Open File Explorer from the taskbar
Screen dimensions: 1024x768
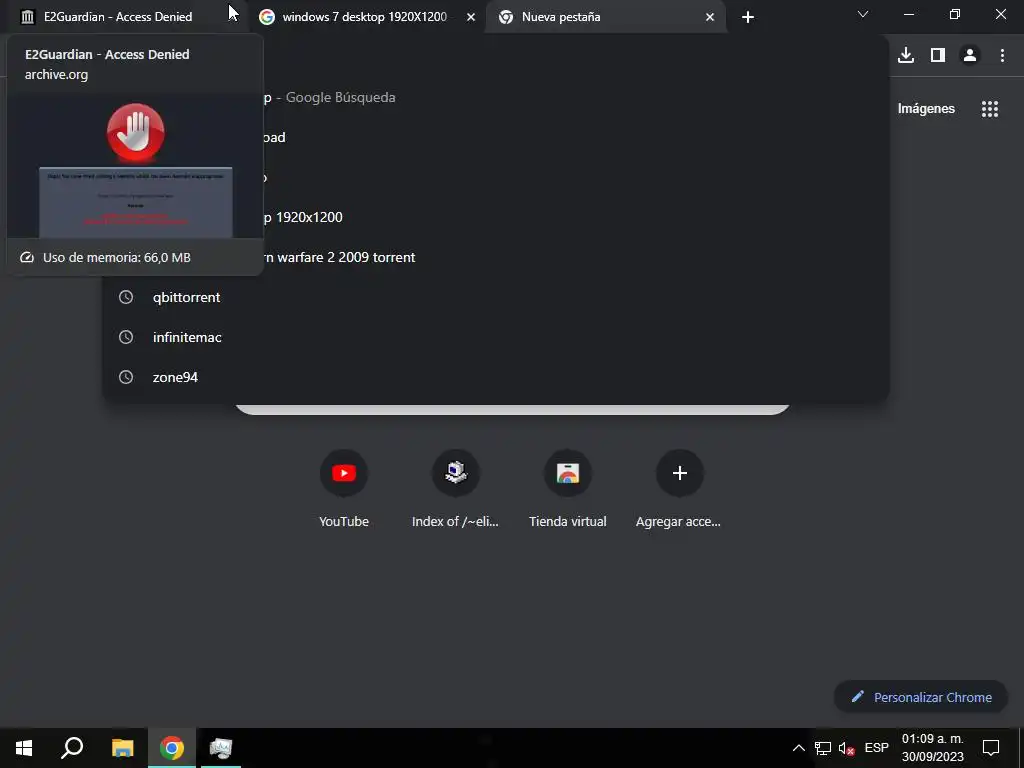click(122, 748)
